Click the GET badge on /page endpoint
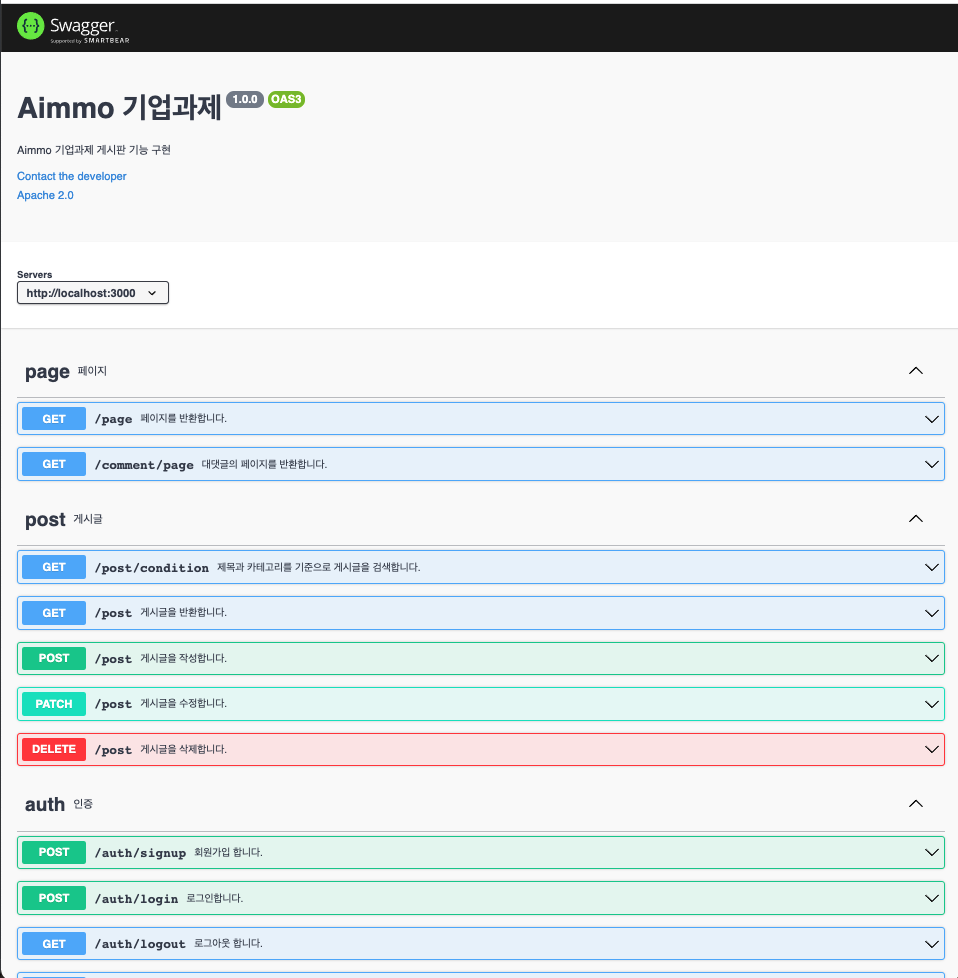This screenshot has height=978, width=958. (x=53, y=418)
